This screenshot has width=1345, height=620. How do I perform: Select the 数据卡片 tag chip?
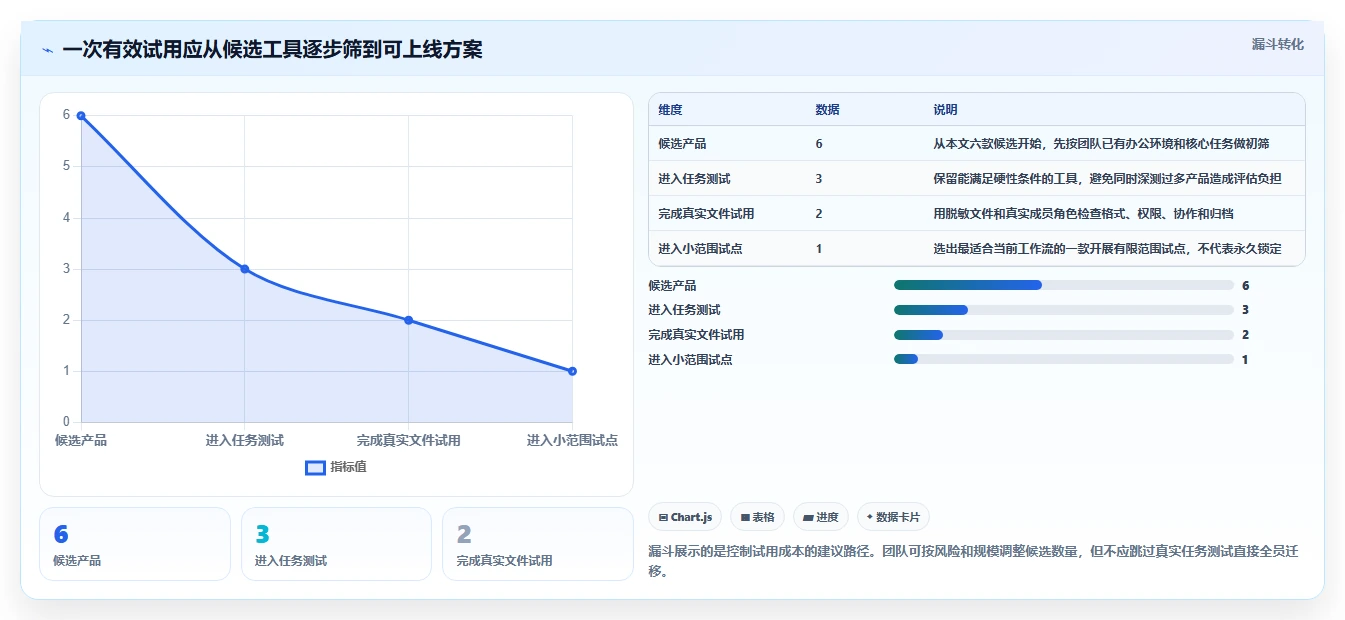pyautogui.click(x=893, y=517)
